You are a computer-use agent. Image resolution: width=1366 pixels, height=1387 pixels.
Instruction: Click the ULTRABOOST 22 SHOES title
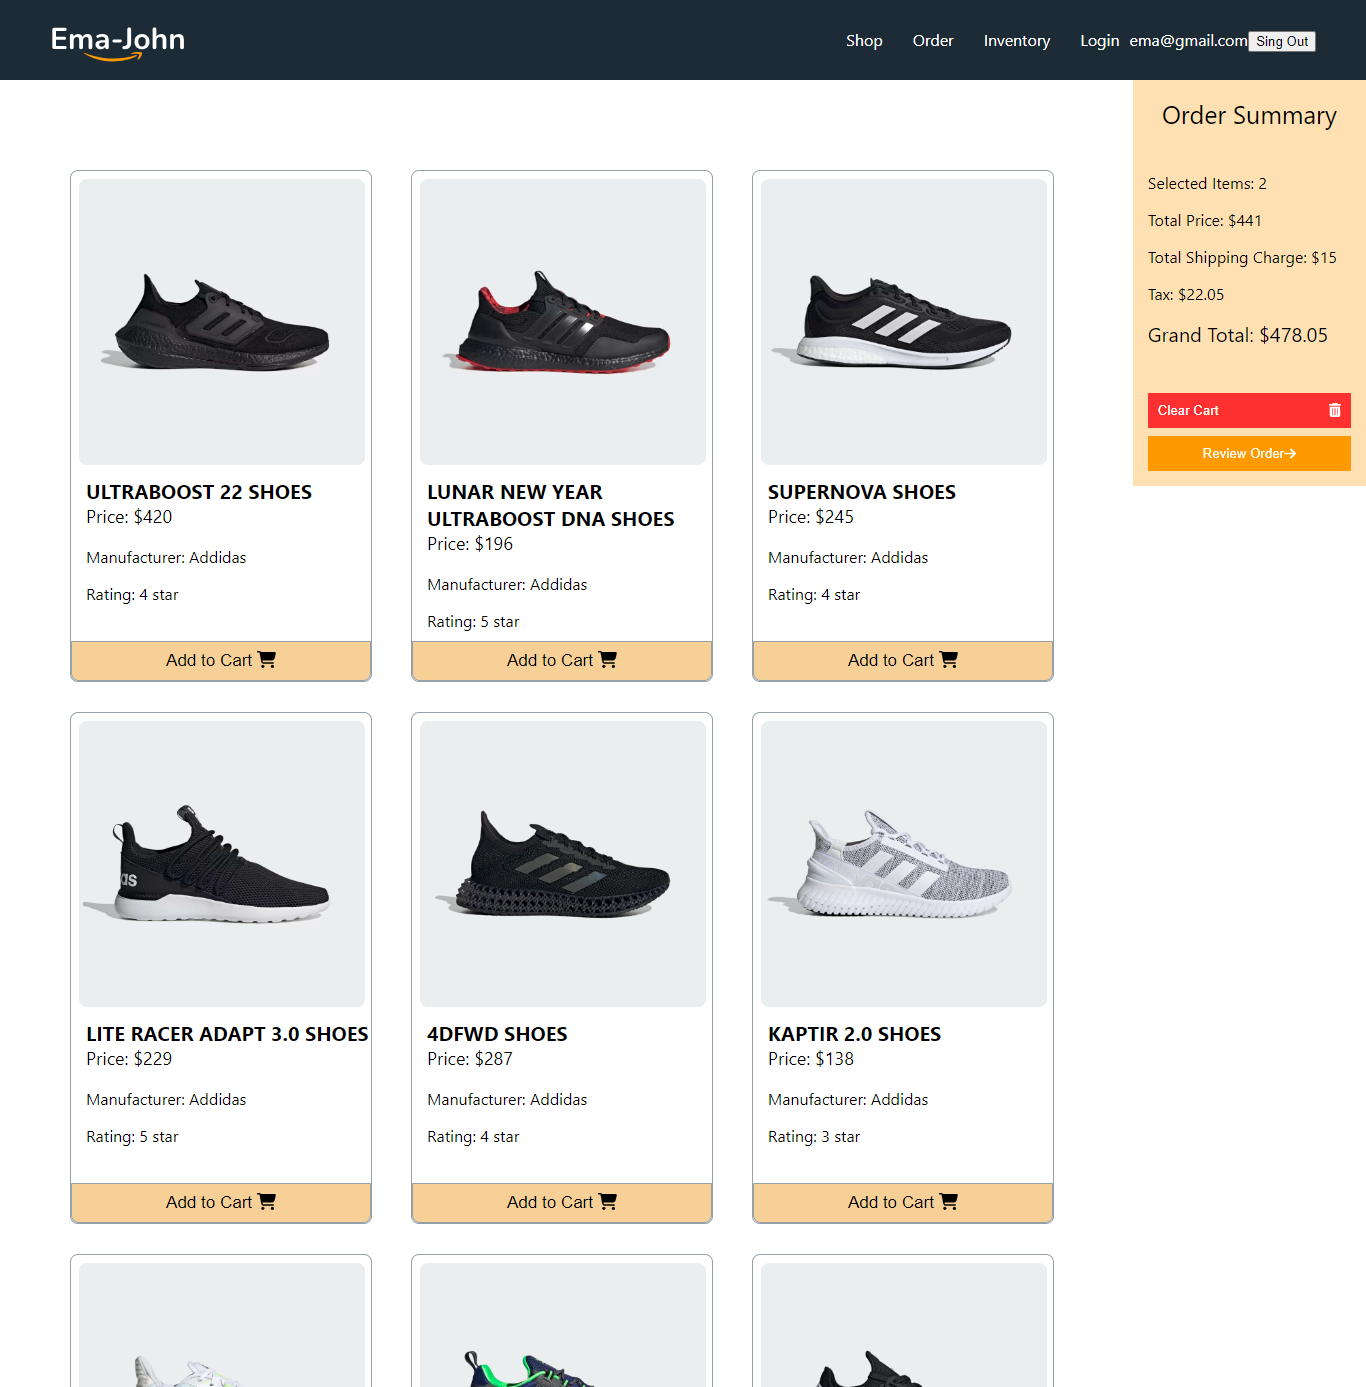point(199,492)
